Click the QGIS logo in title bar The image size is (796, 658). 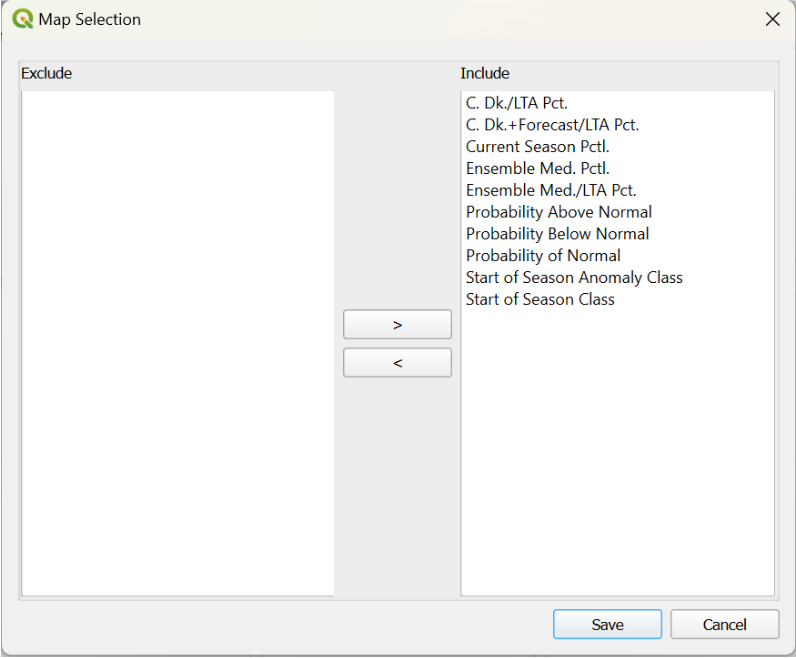(22, 19)
